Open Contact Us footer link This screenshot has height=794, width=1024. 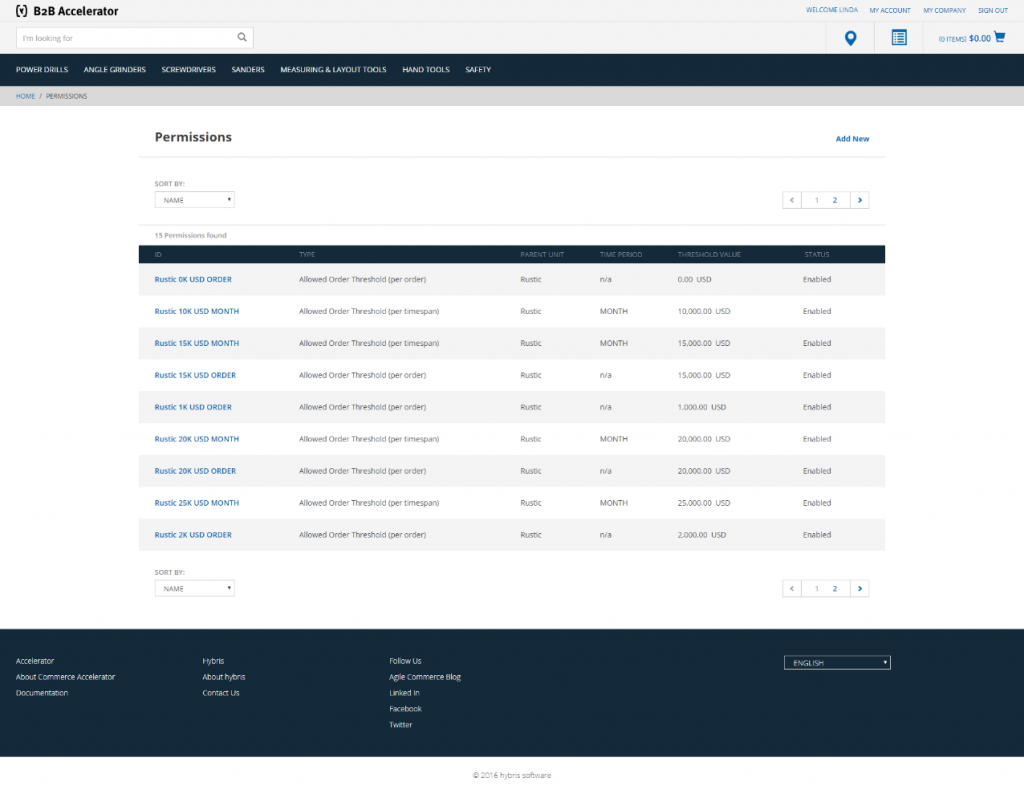click(x=221, y=693)
